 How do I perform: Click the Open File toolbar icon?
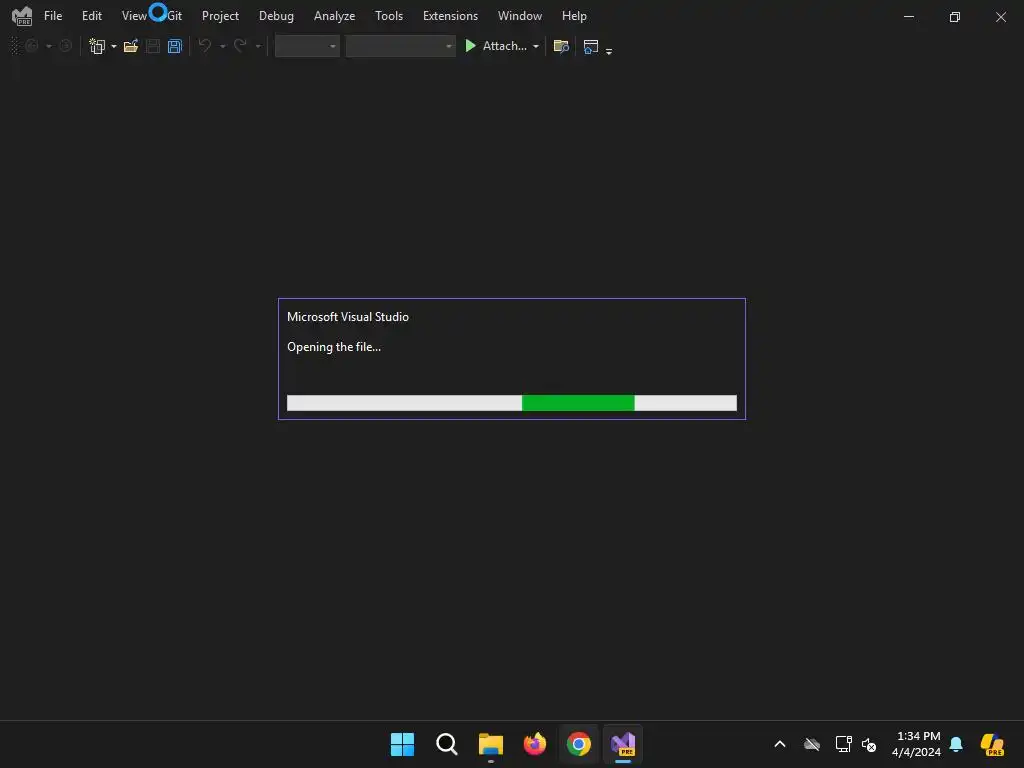(x=131, y=46)
